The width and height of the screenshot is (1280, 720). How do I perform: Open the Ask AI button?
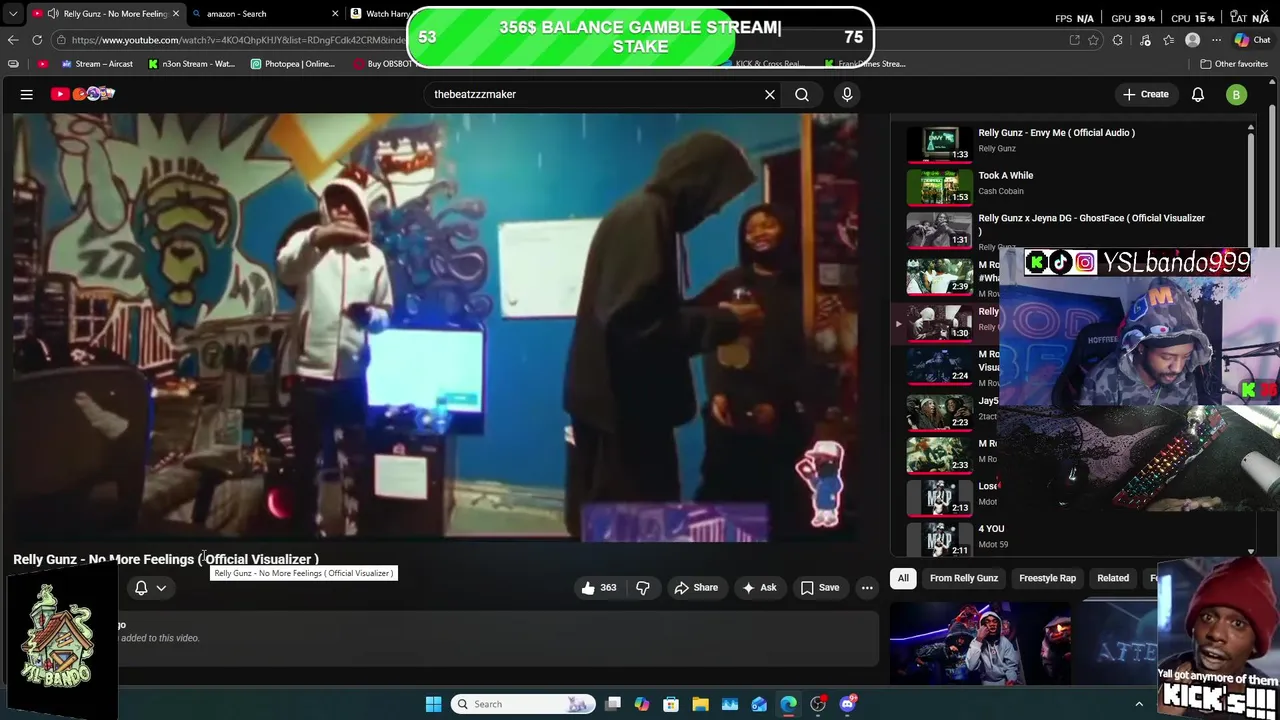click(759, 587)
